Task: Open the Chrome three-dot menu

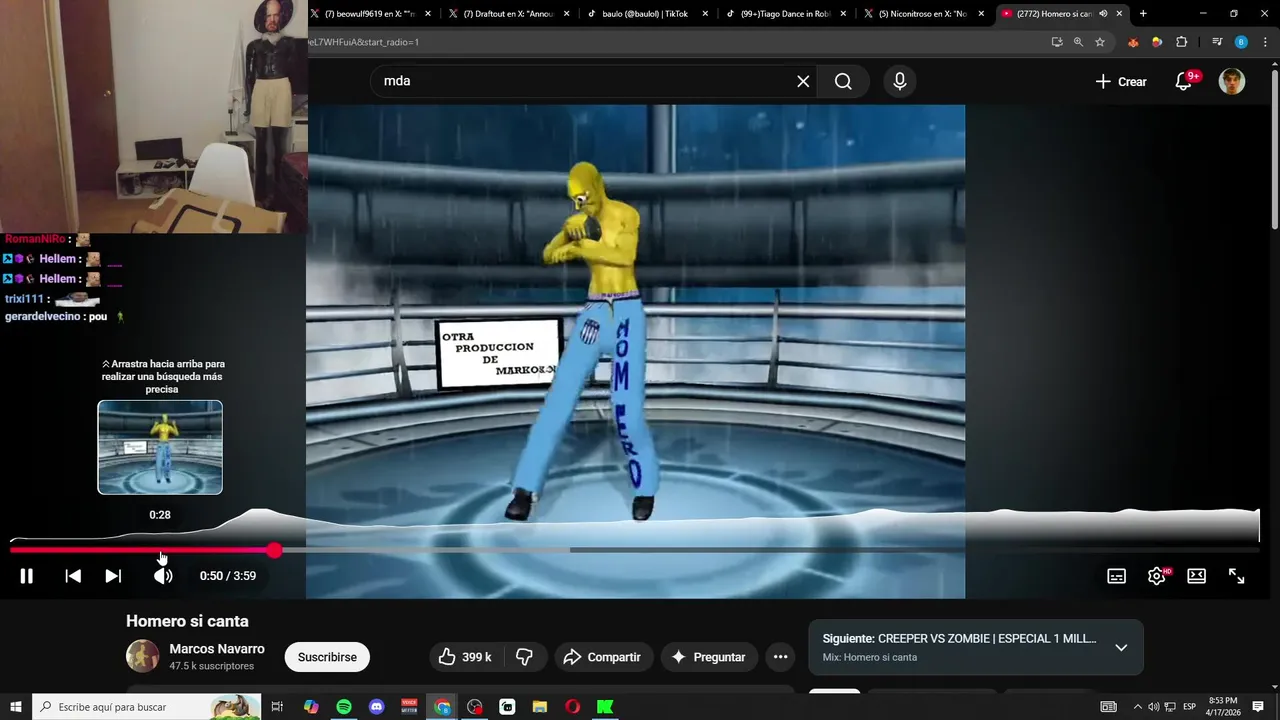Action: (1265, 42)
